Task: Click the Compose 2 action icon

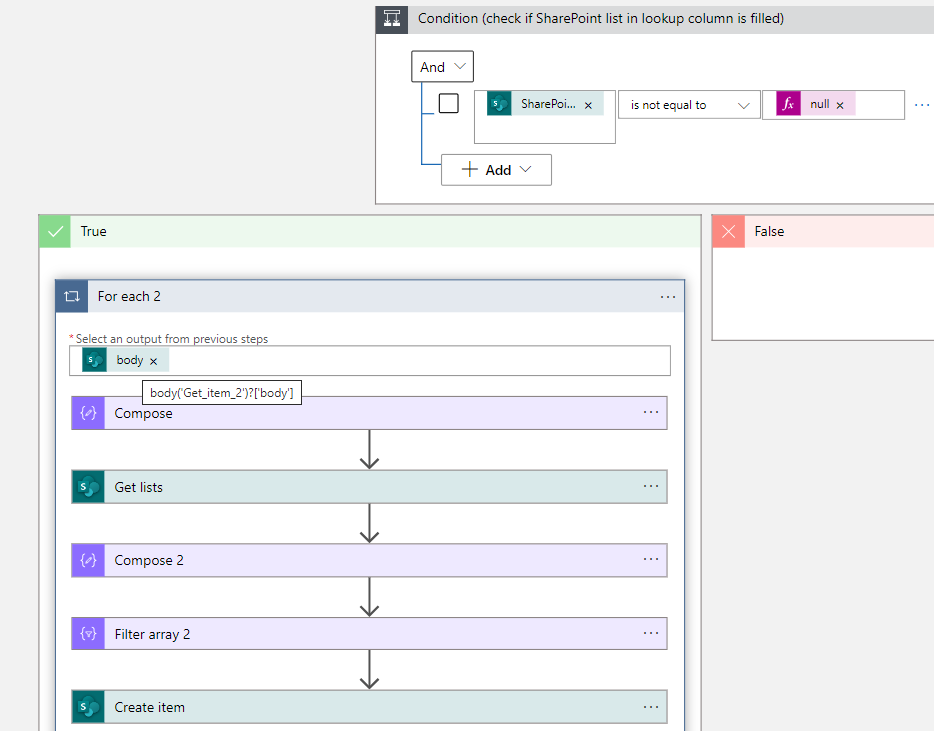Action: point(88,560)
